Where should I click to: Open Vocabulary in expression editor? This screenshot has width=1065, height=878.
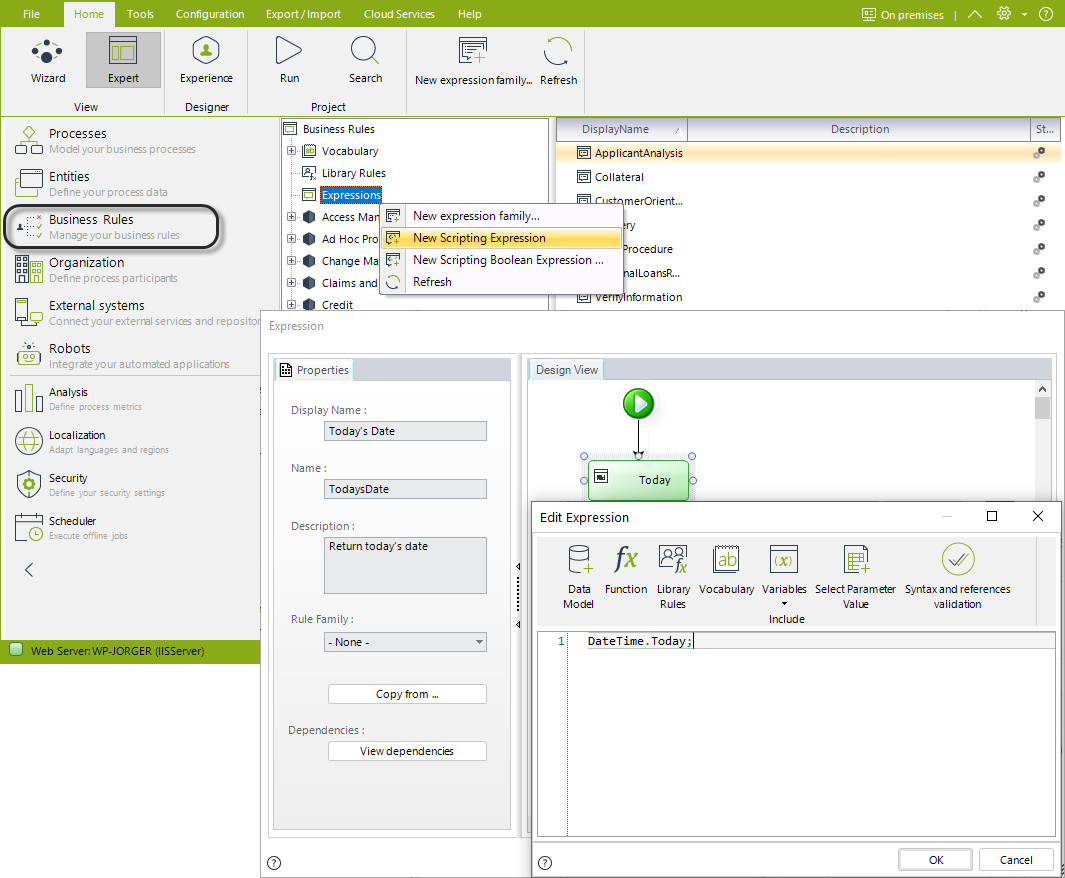coord(726,570)
